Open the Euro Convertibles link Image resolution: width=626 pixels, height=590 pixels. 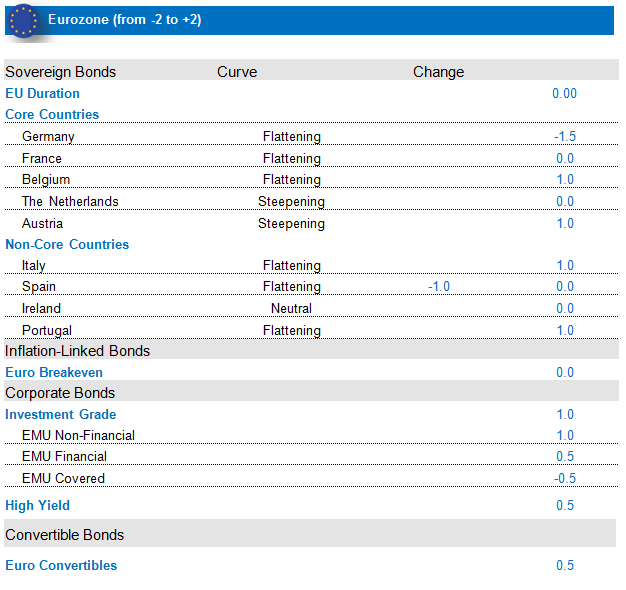pos(61,566)
